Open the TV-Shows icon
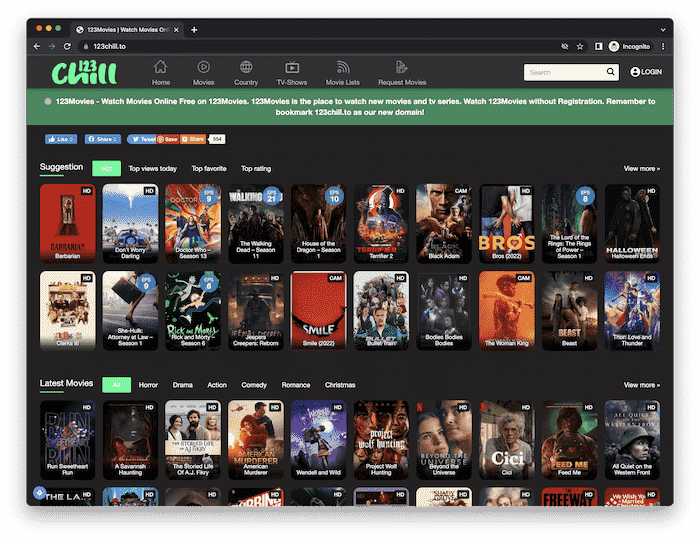This screenshot has height=541, width=700. point(292,67)
